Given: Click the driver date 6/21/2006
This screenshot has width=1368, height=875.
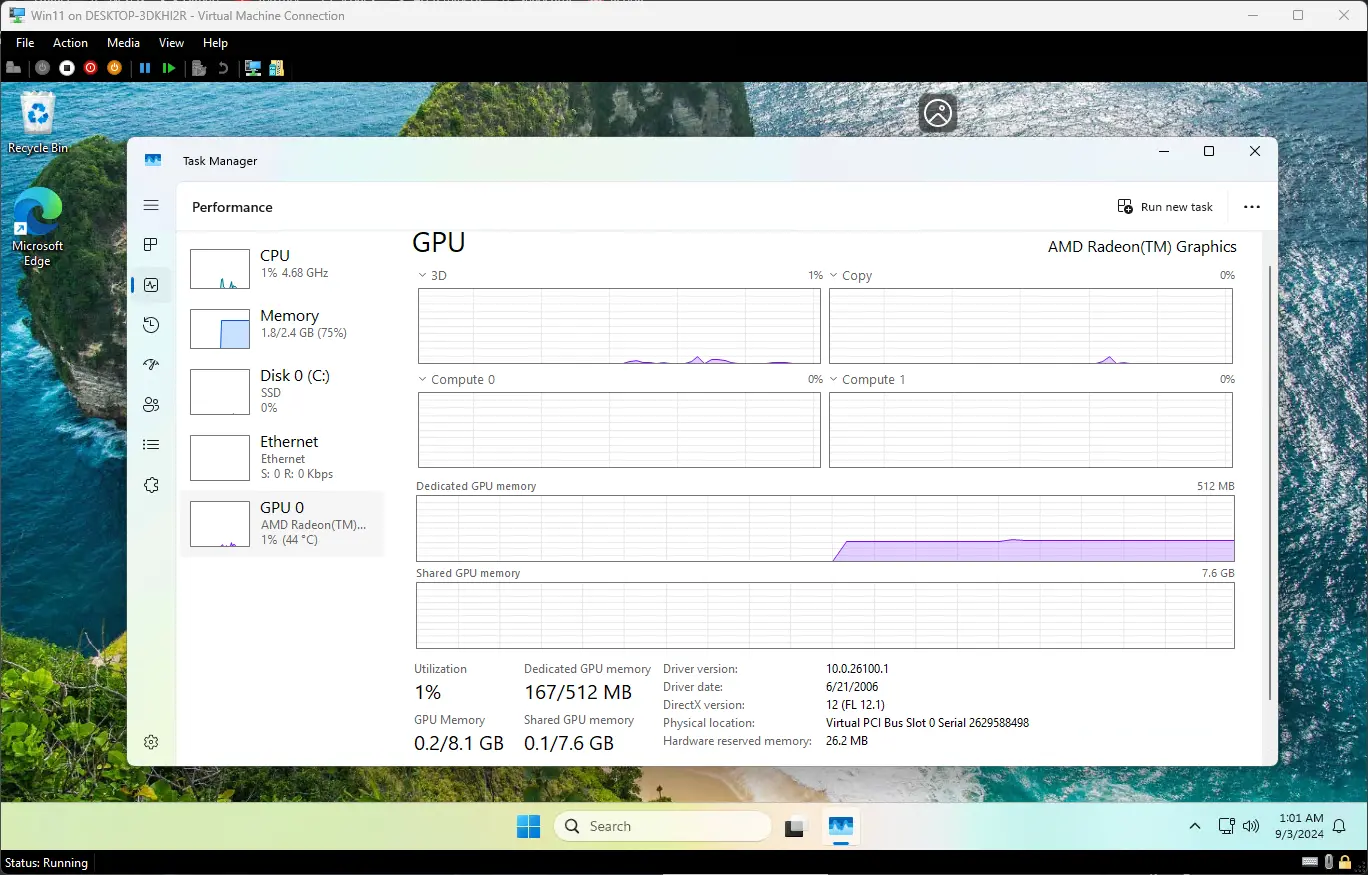Looking at the screenshot, I should click(850, 687).
